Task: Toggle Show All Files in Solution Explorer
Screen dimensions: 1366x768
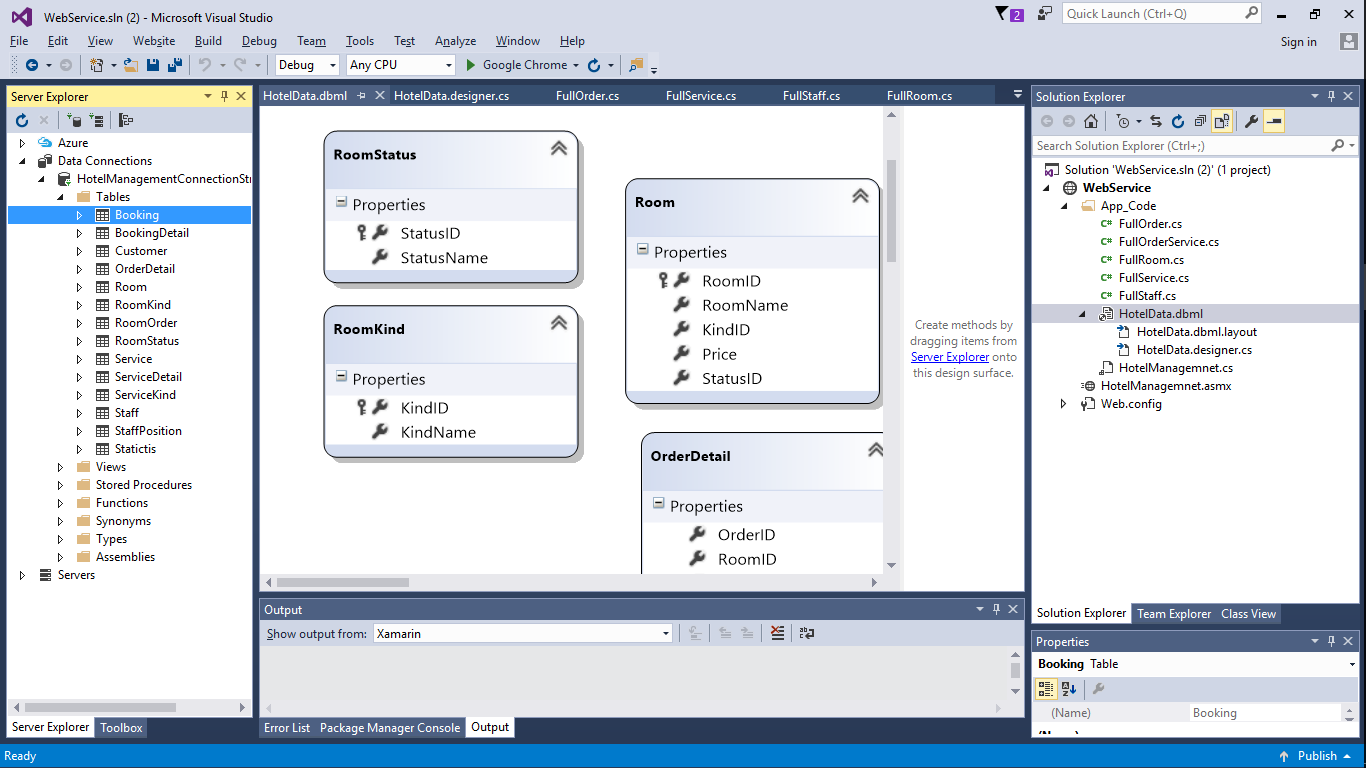Action: [x=1222, y=121]
